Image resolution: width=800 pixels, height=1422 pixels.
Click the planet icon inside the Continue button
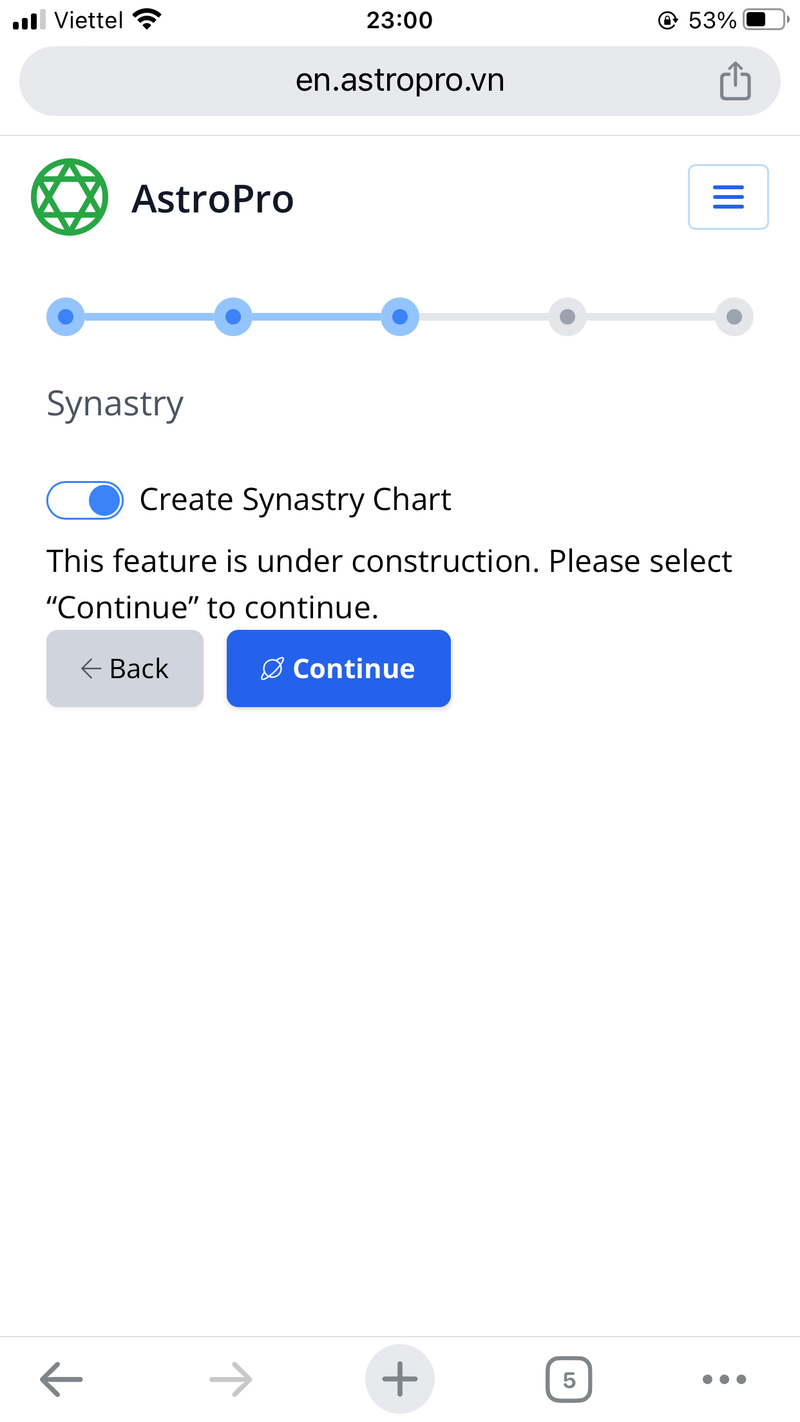(x=272, y=668)
